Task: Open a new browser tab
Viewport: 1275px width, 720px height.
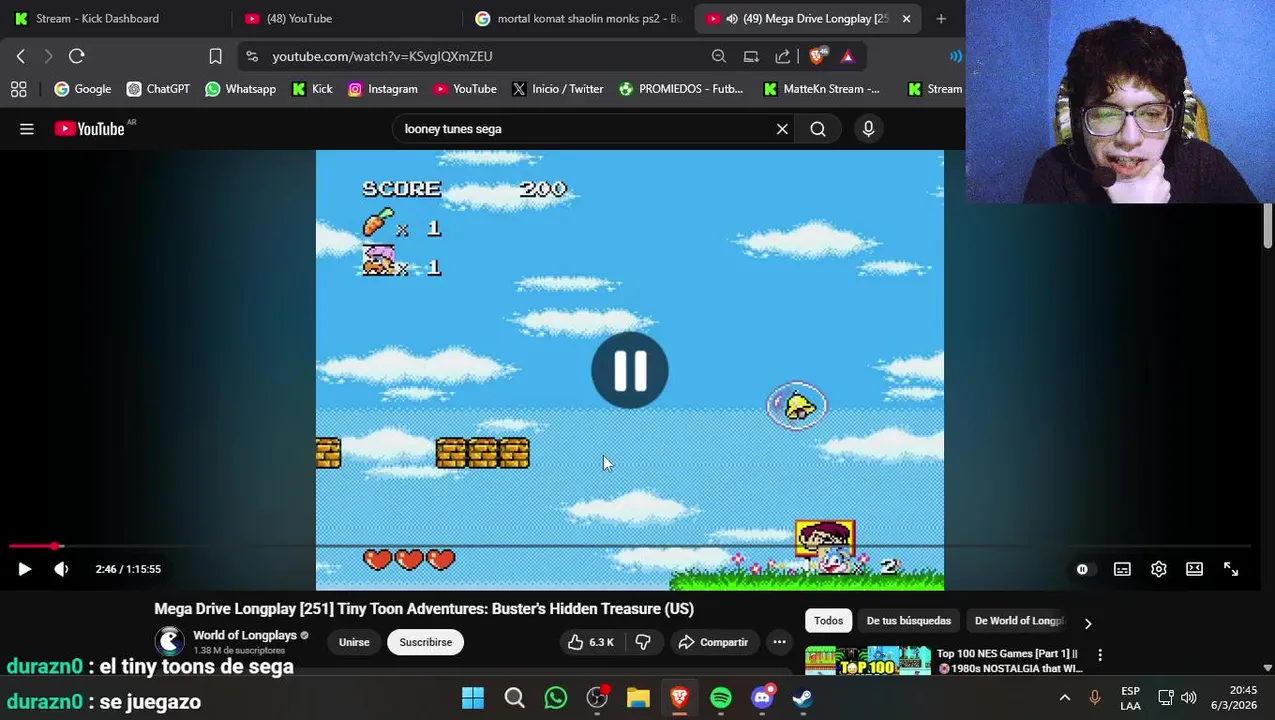Action: point(941,18)
